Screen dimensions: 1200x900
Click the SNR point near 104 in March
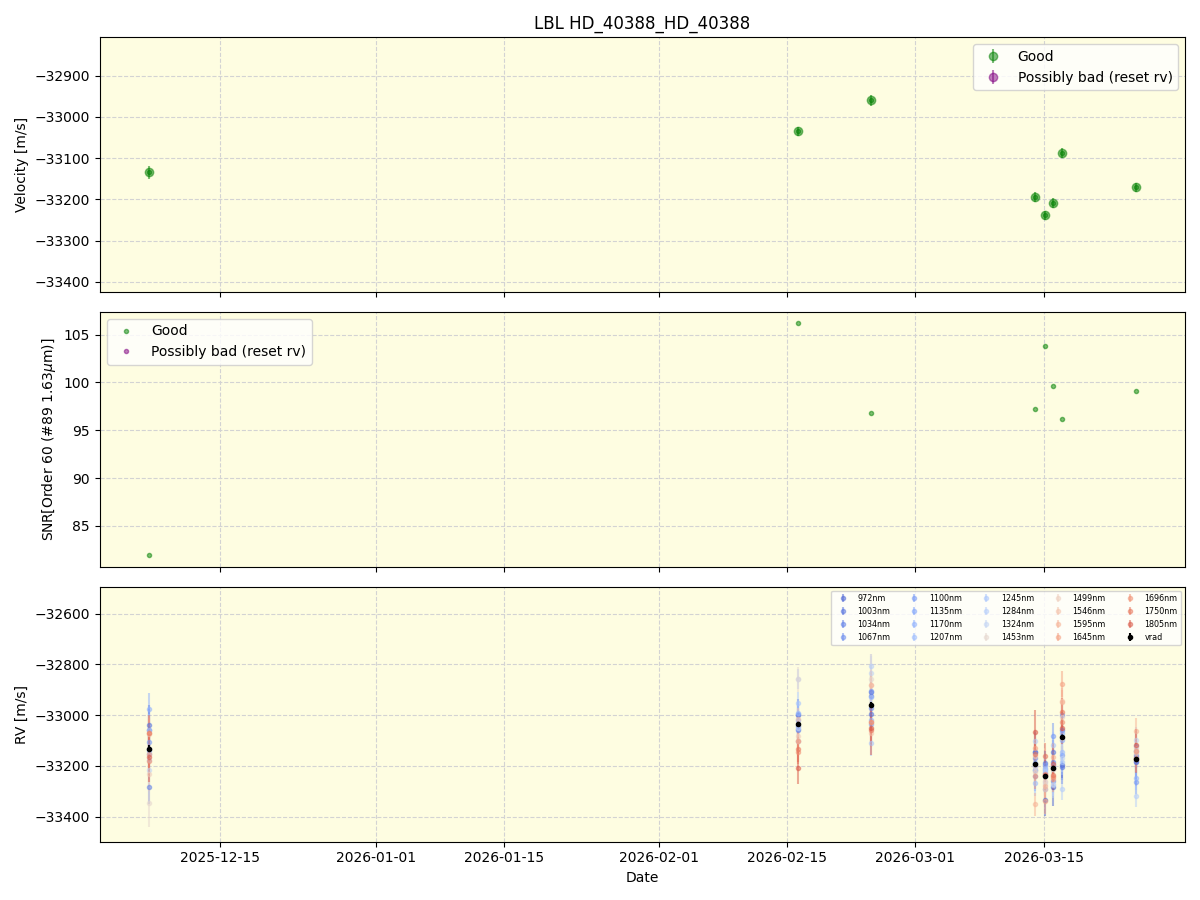[1045, 346]
